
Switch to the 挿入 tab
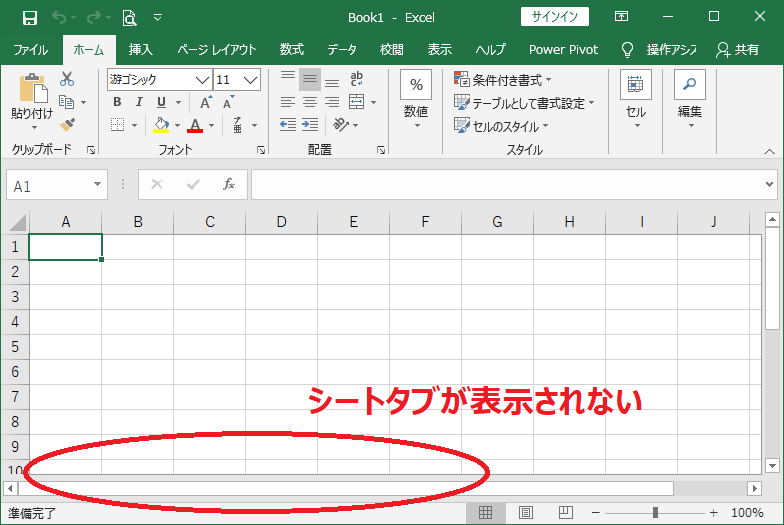pyautogui.click(x=140, y=50)
